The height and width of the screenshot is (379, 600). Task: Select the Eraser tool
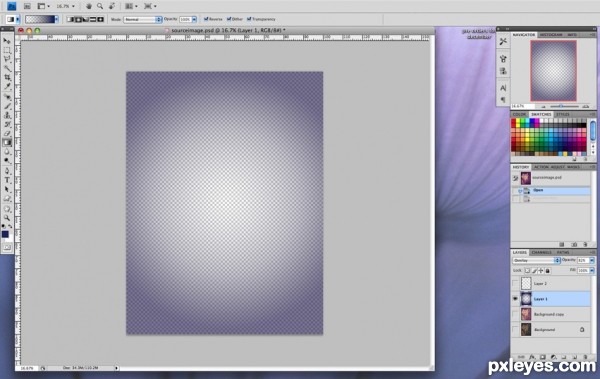pos(7,134)
